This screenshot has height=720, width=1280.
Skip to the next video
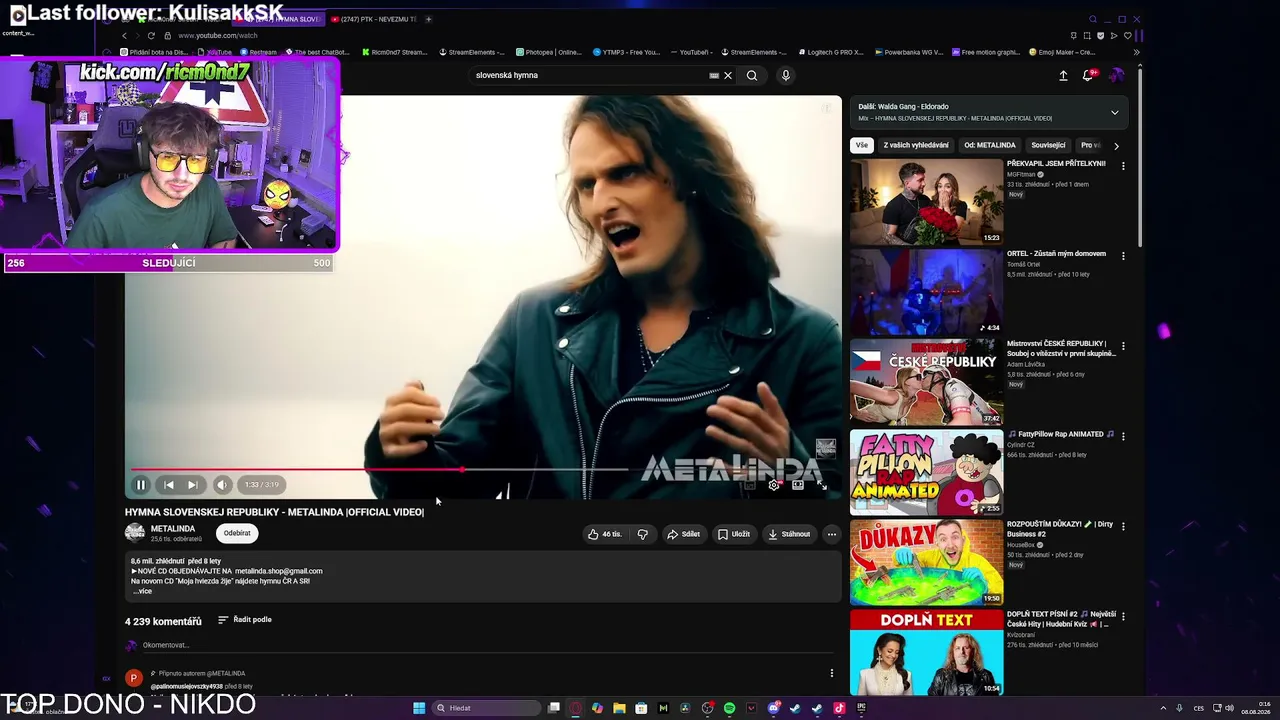[192, 485]
